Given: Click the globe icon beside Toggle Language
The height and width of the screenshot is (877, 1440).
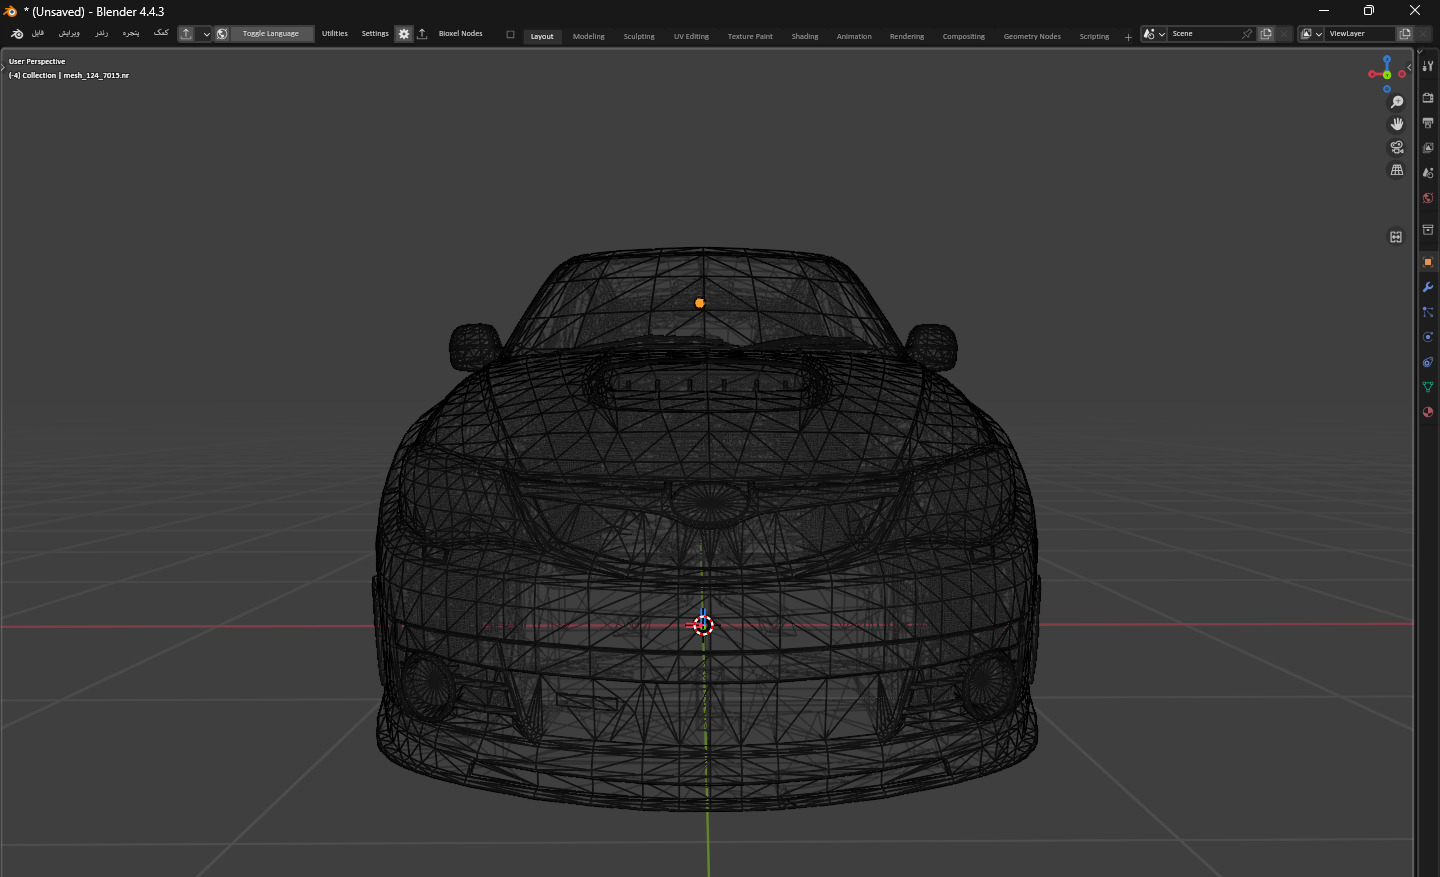Looking at the screenshot, I should pyautogui.click(x=222, y=34).
